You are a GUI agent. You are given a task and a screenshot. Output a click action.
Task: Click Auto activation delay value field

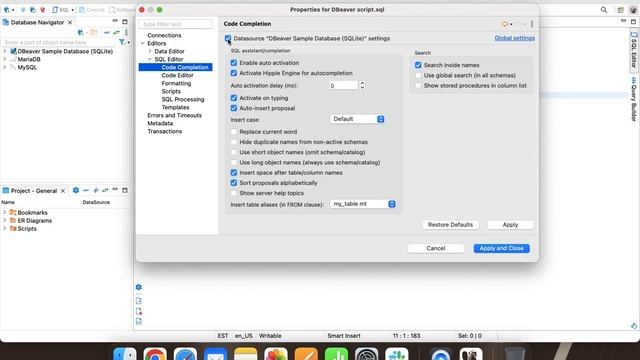(x=344, y=86)
